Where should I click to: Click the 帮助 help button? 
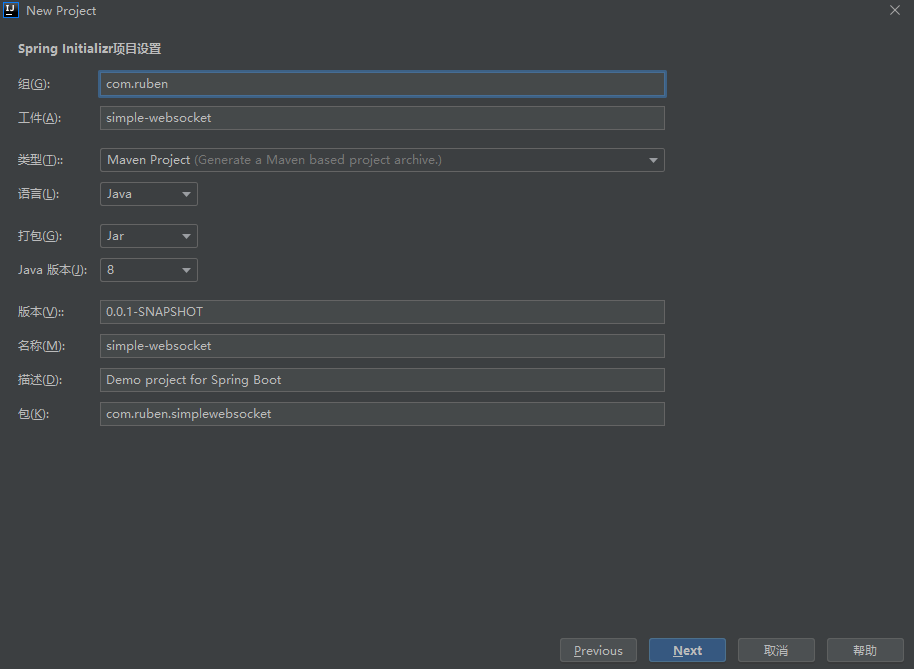(x=865, y=650)
